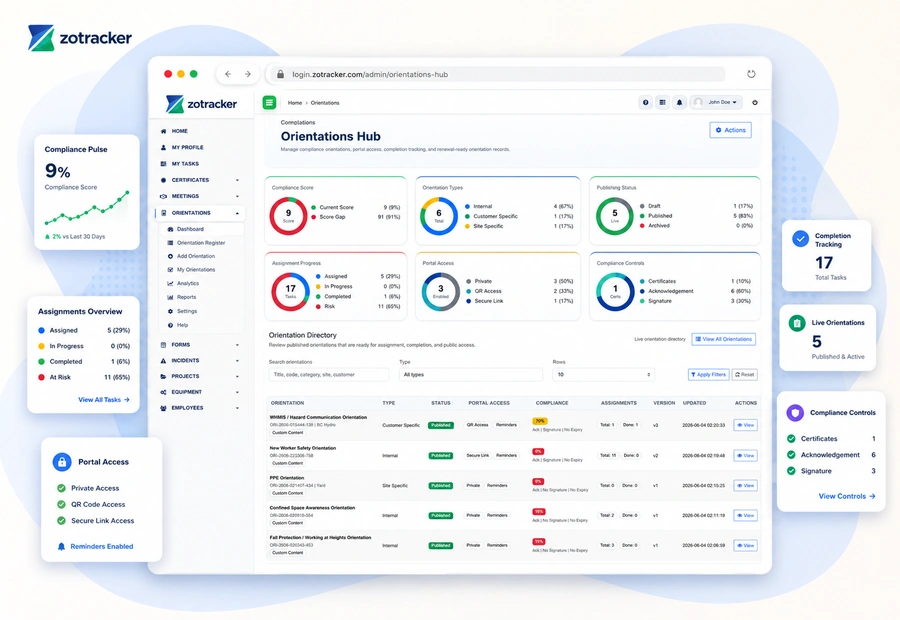View the Confined Space Awareness Orientation row
The image size is (900, 620).
click(x=745, y=516)
